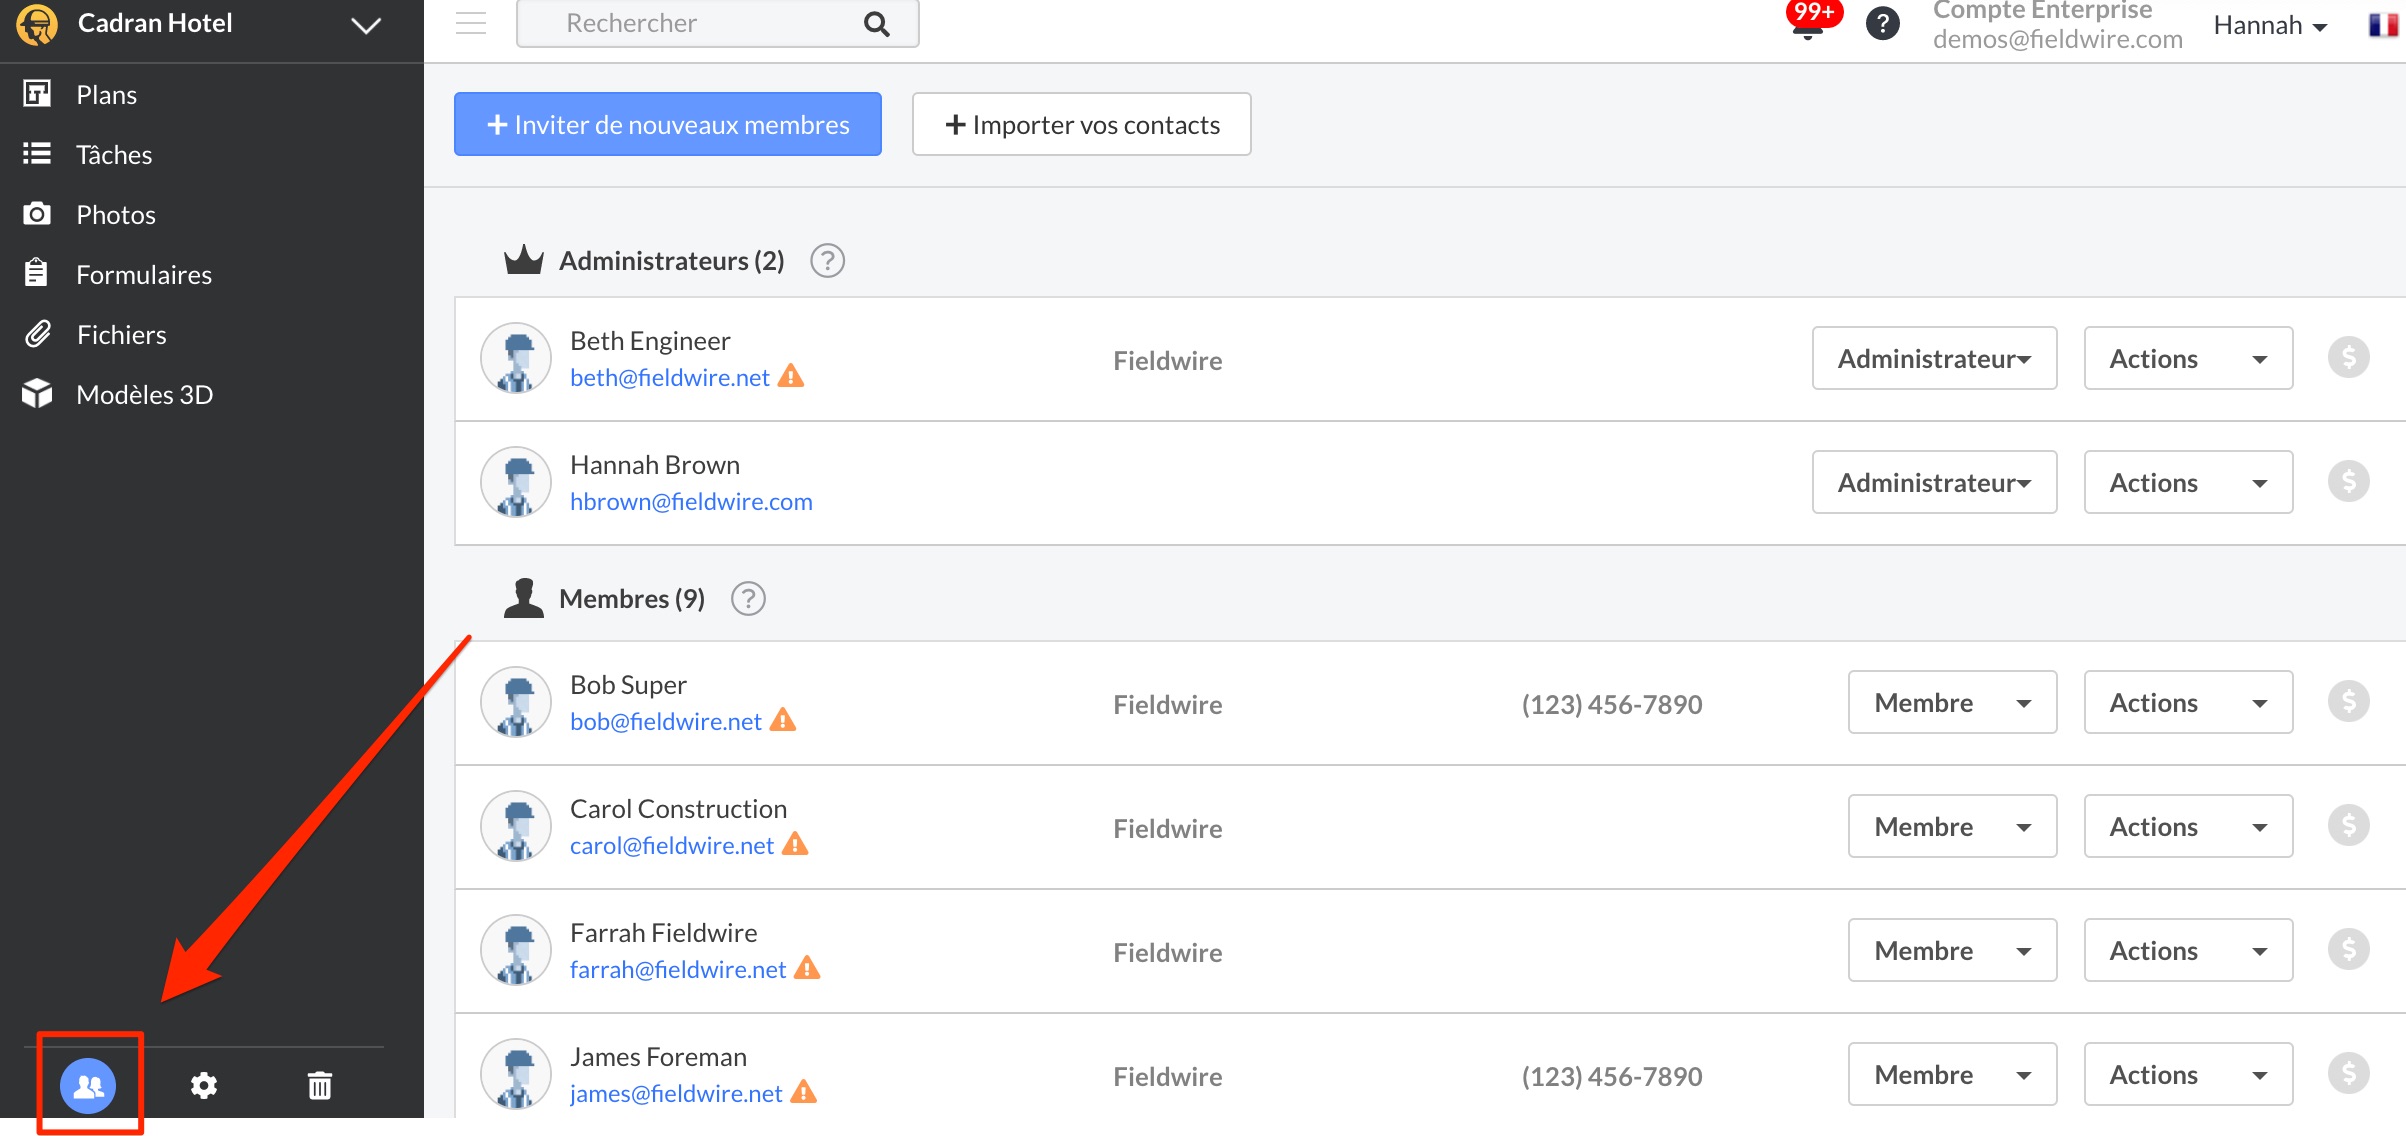Open Actions dropdown for Carol Construction
The image size is (2406, 1136).
[x=2188, y=826]
